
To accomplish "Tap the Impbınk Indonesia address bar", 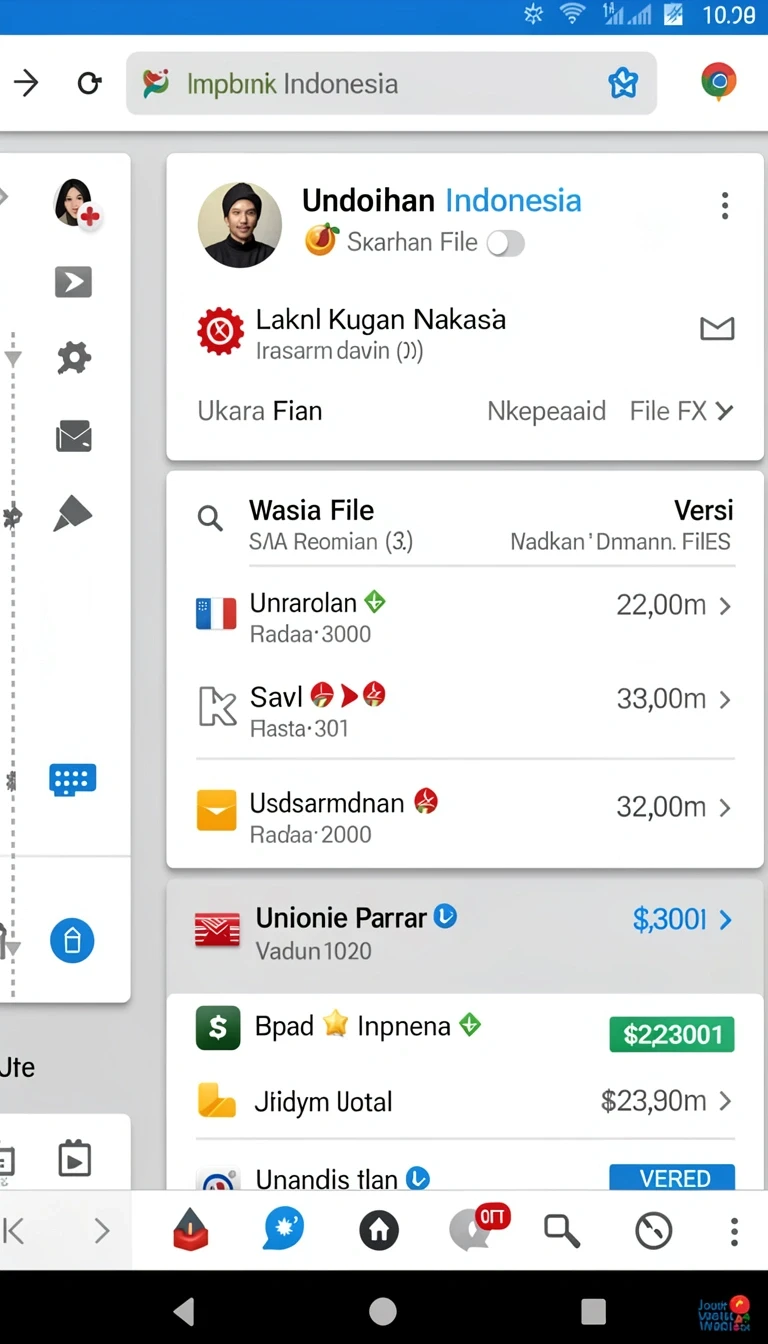I will point(391,84).
